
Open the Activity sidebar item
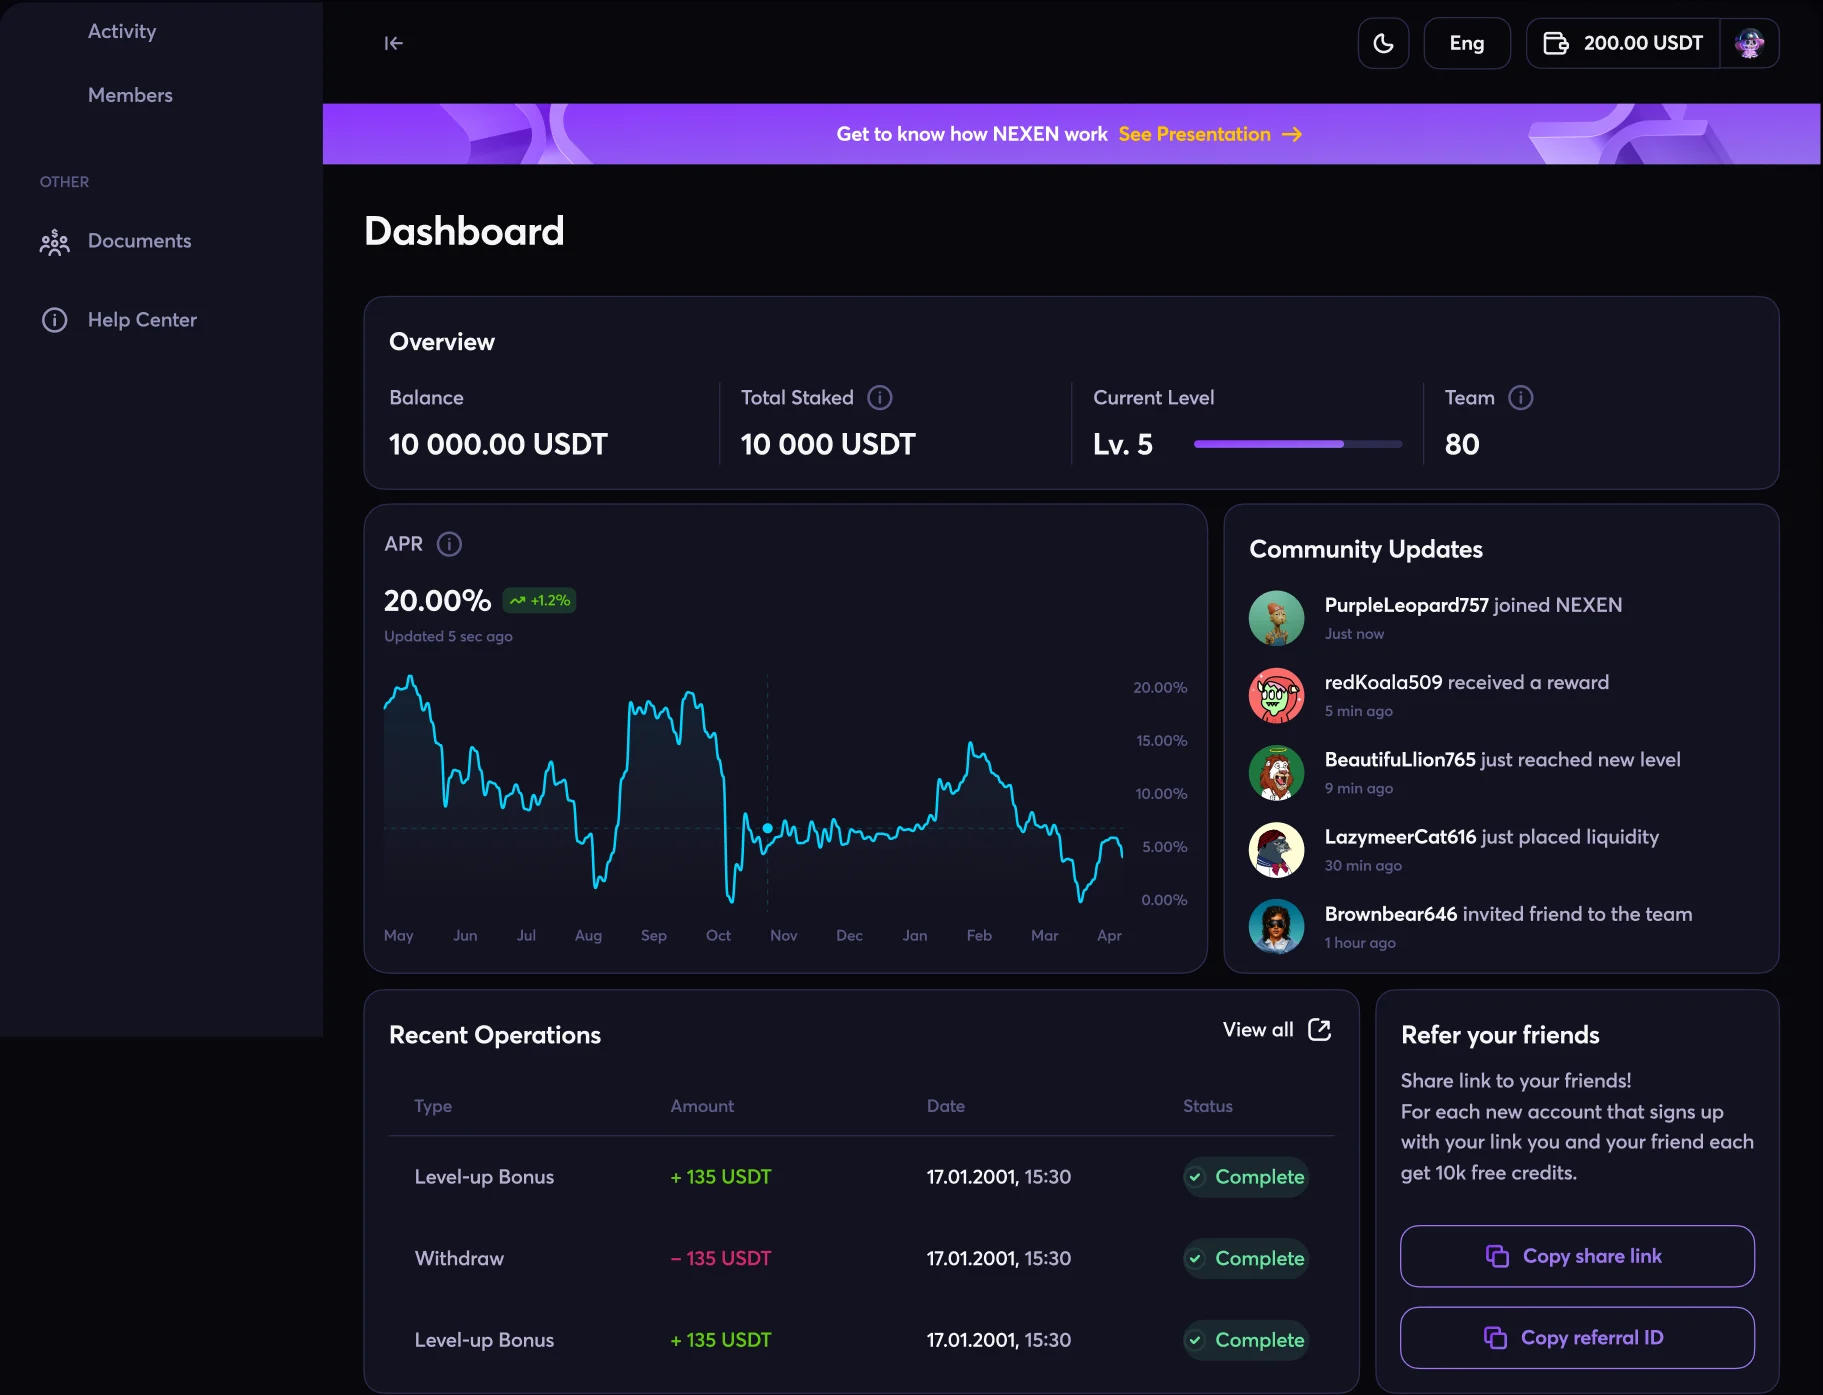point(122,31)
